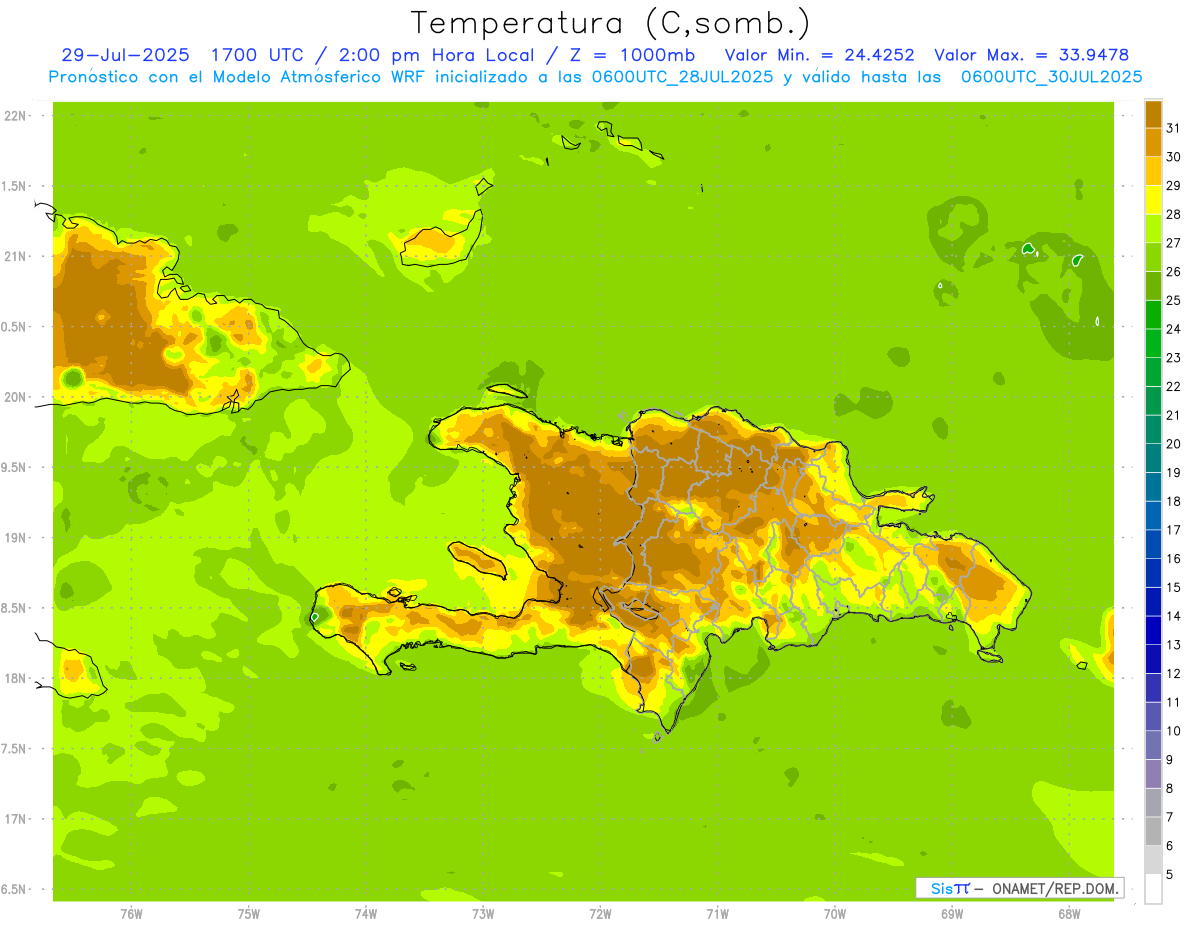Click the '76W' longitude label
The height and width of the screenshot is (927, 1200).
tap(131, 914)
